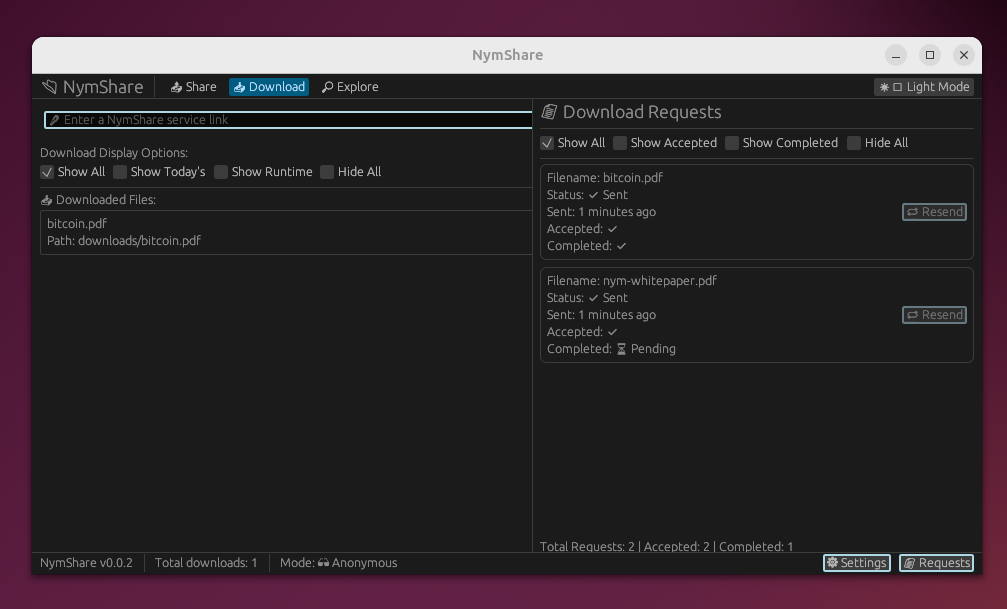This screenshot has height=609, width=1007.
Task: Click the NymShare logo icon
Action: (49, 87)
